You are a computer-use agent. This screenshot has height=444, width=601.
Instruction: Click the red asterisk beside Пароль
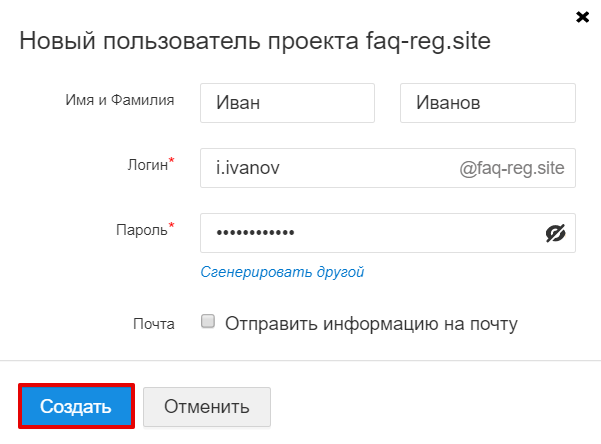[171, 227]
